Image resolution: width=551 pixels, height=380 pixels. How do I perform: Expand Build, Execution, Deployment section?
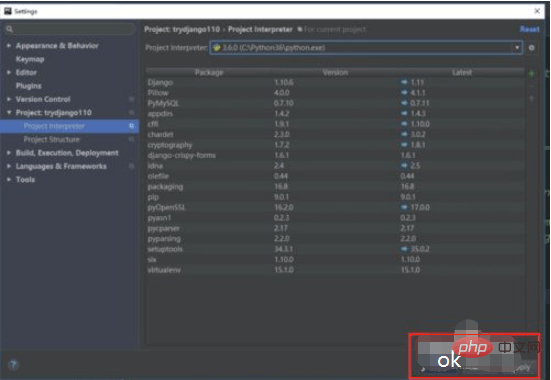[9, 153]
